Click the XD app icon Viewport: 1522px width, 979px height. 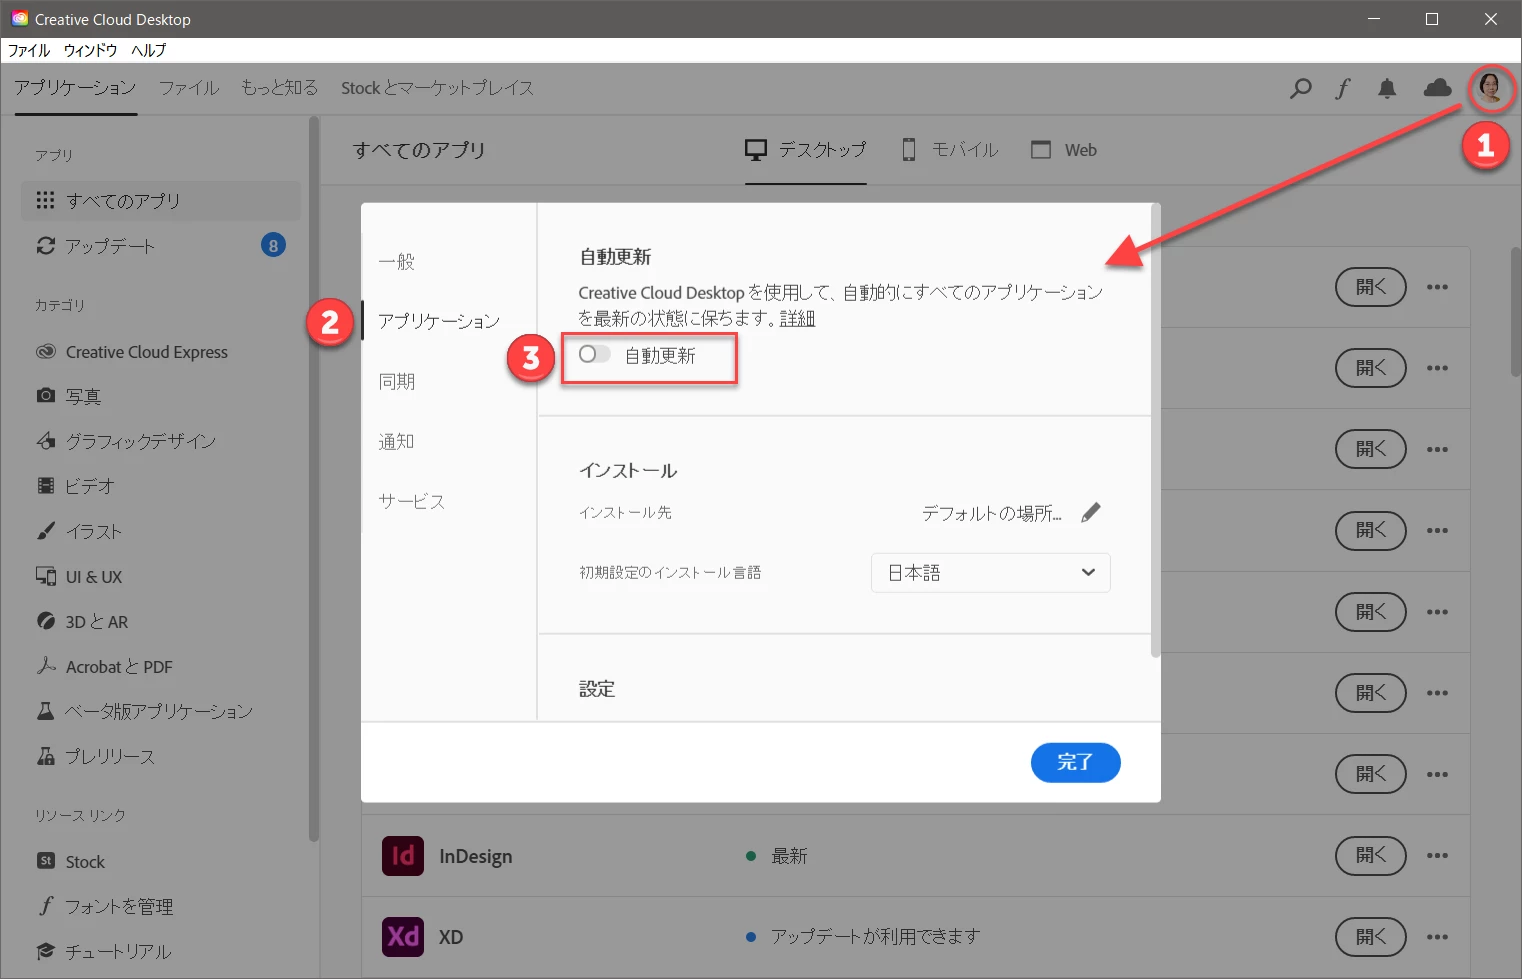403,937
